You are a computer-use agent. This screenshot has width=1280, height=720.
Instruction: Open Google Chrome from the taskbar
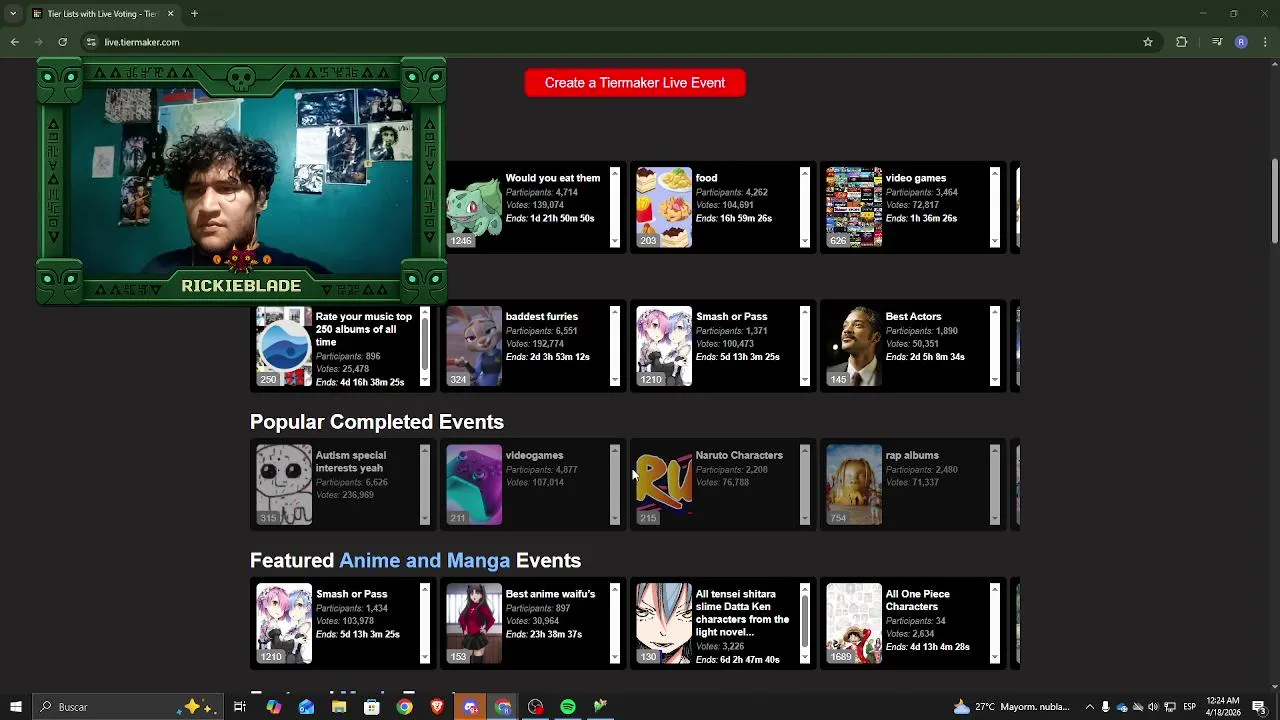click(x=404, y=707)
